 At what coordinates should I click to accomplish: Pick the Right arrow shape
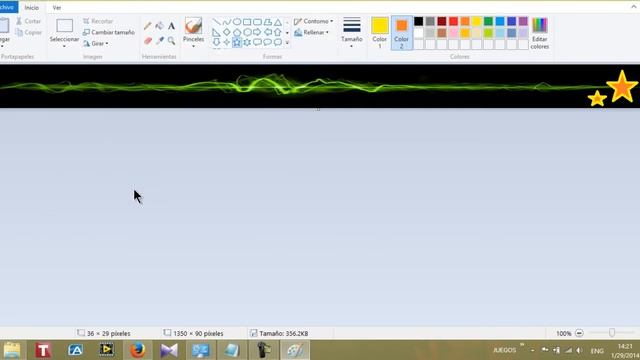coord(257,32)
